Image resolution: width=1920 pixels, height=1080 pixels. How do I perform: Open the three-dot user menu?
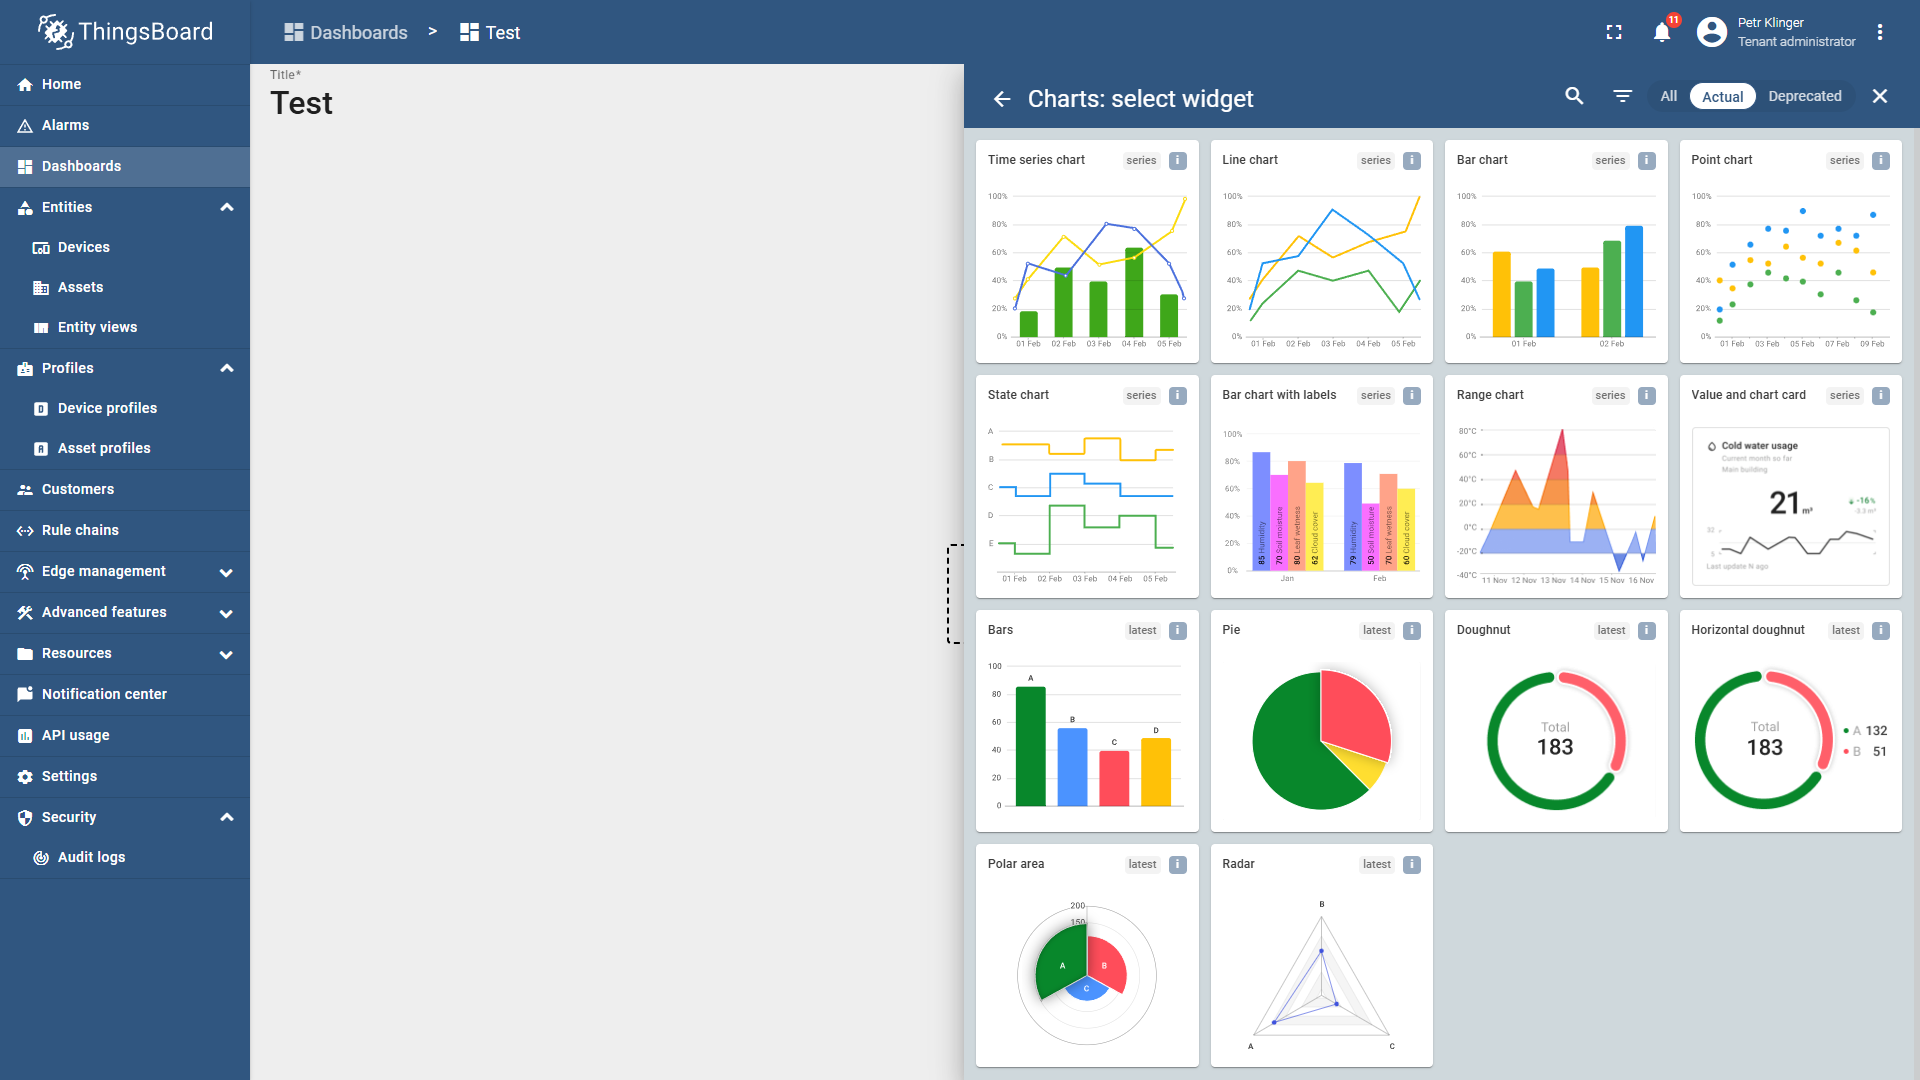click(1880, 32)
